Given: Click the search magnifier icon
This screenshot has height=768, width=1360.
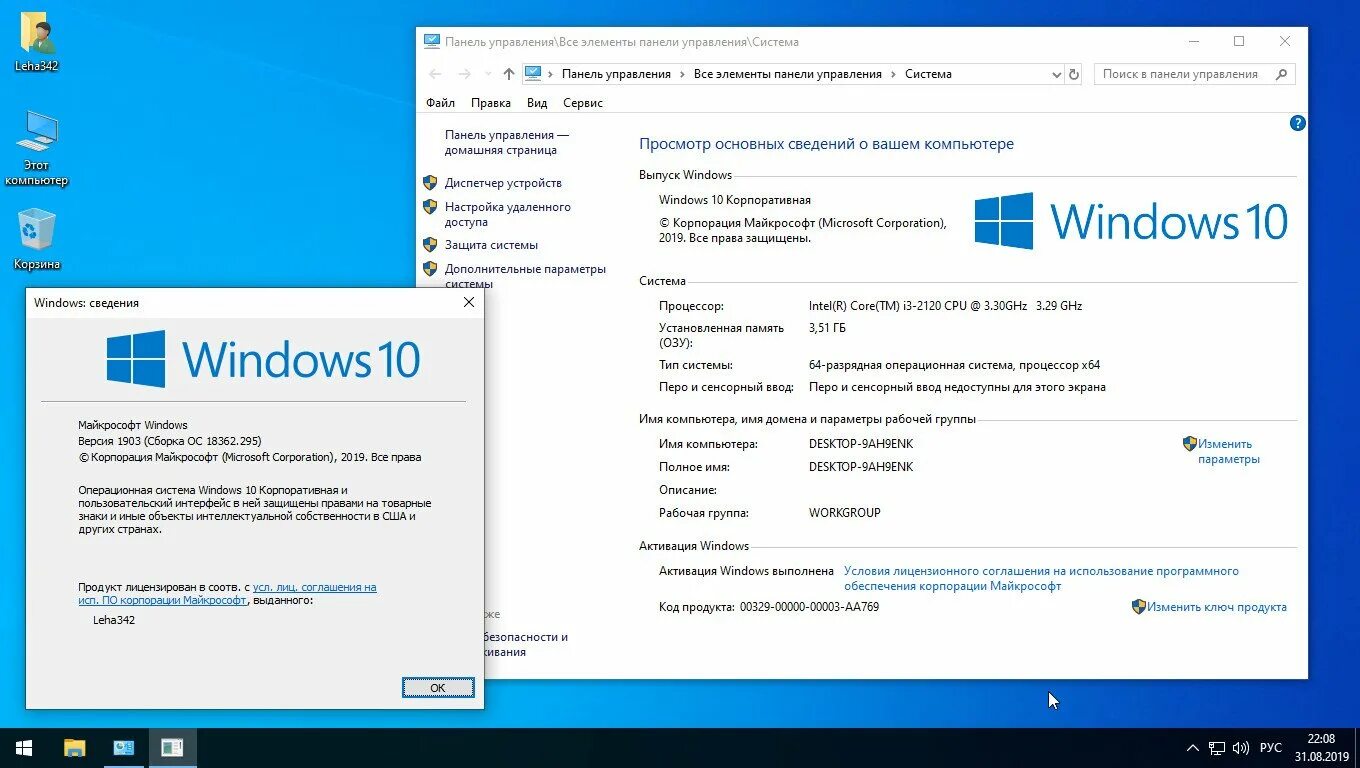Looking at the screenshot, I should coord(1281,74).
